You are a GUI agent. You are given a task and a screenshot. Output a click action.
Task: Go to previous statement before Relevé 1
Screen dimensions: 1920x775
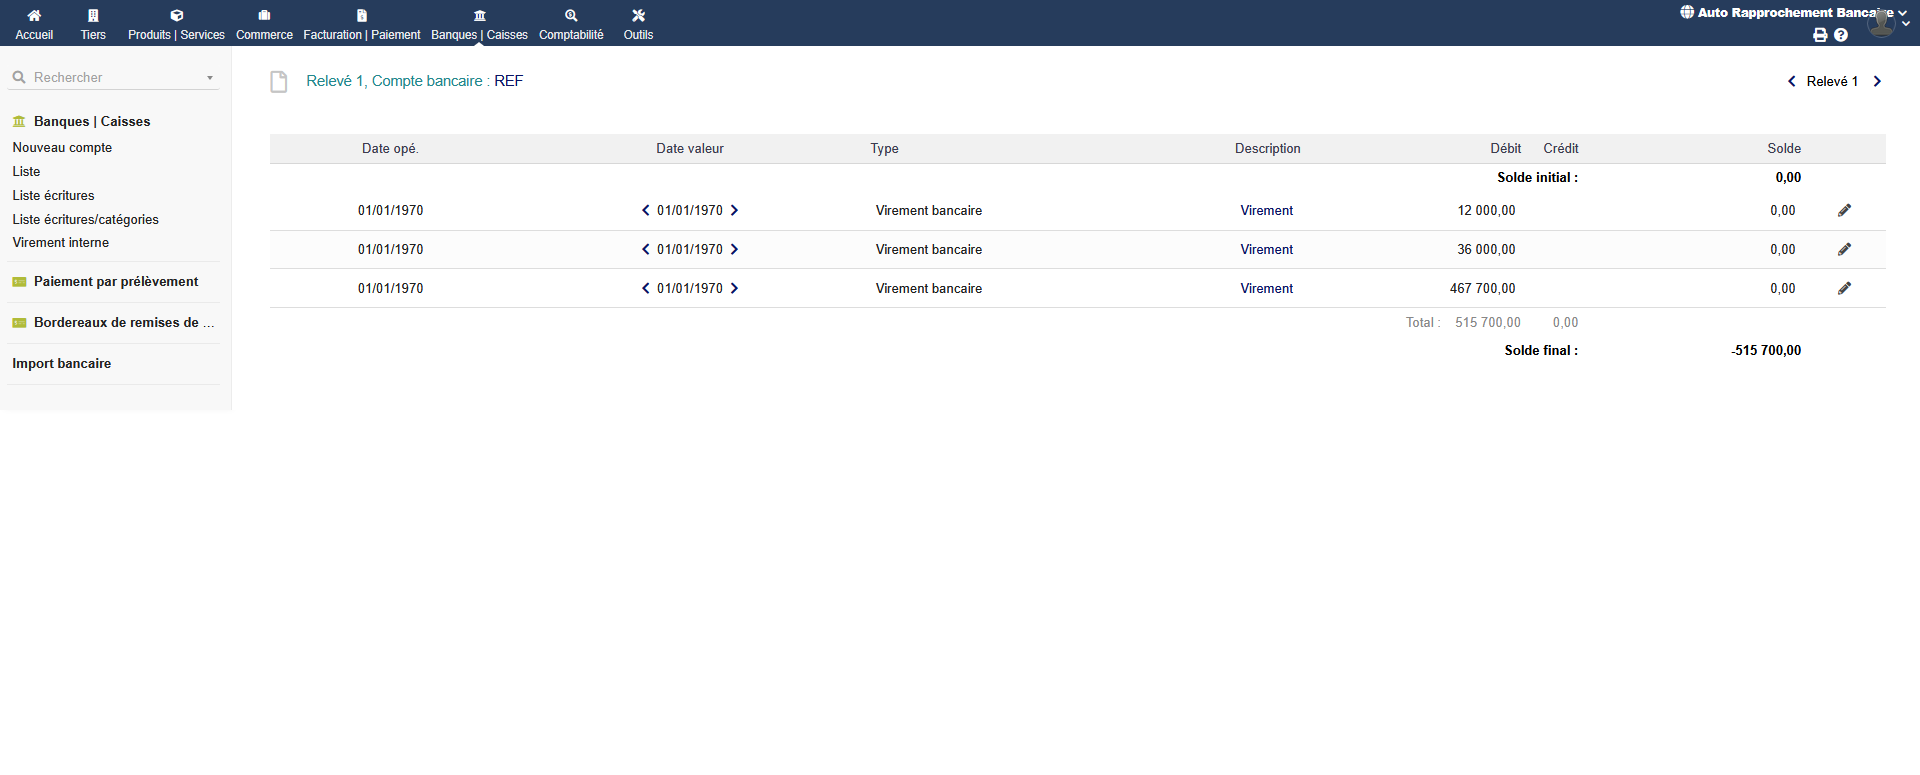(1791, 81)
